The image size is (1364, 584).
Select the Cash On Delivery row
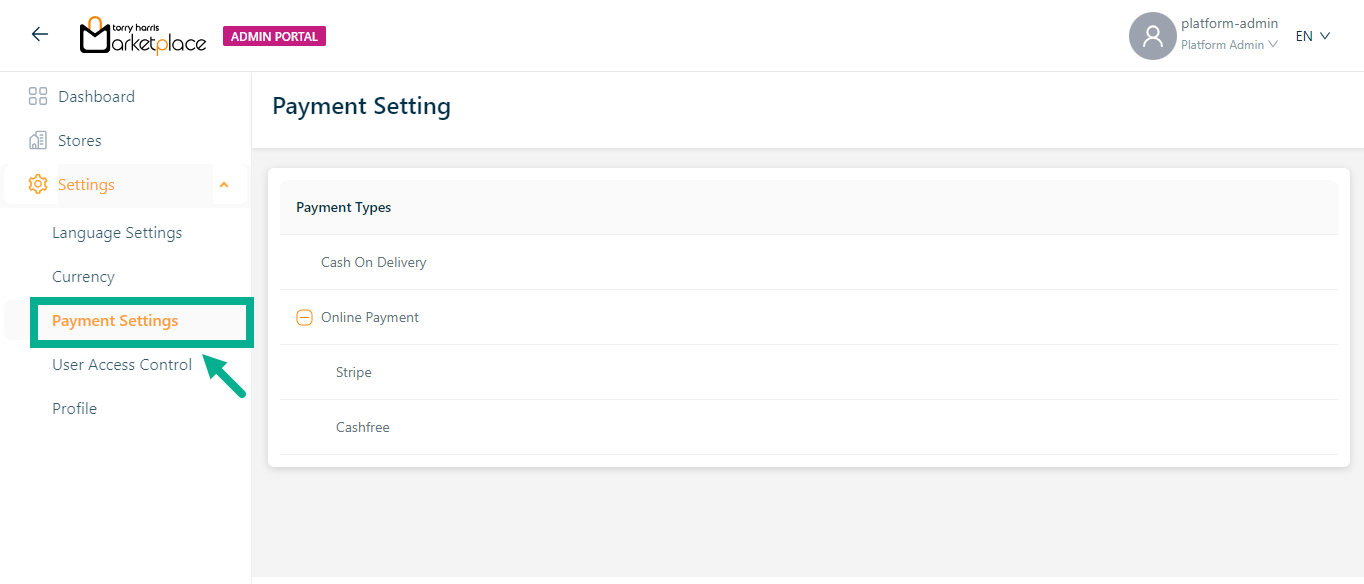pyautogui.click(x=373, y=263)
